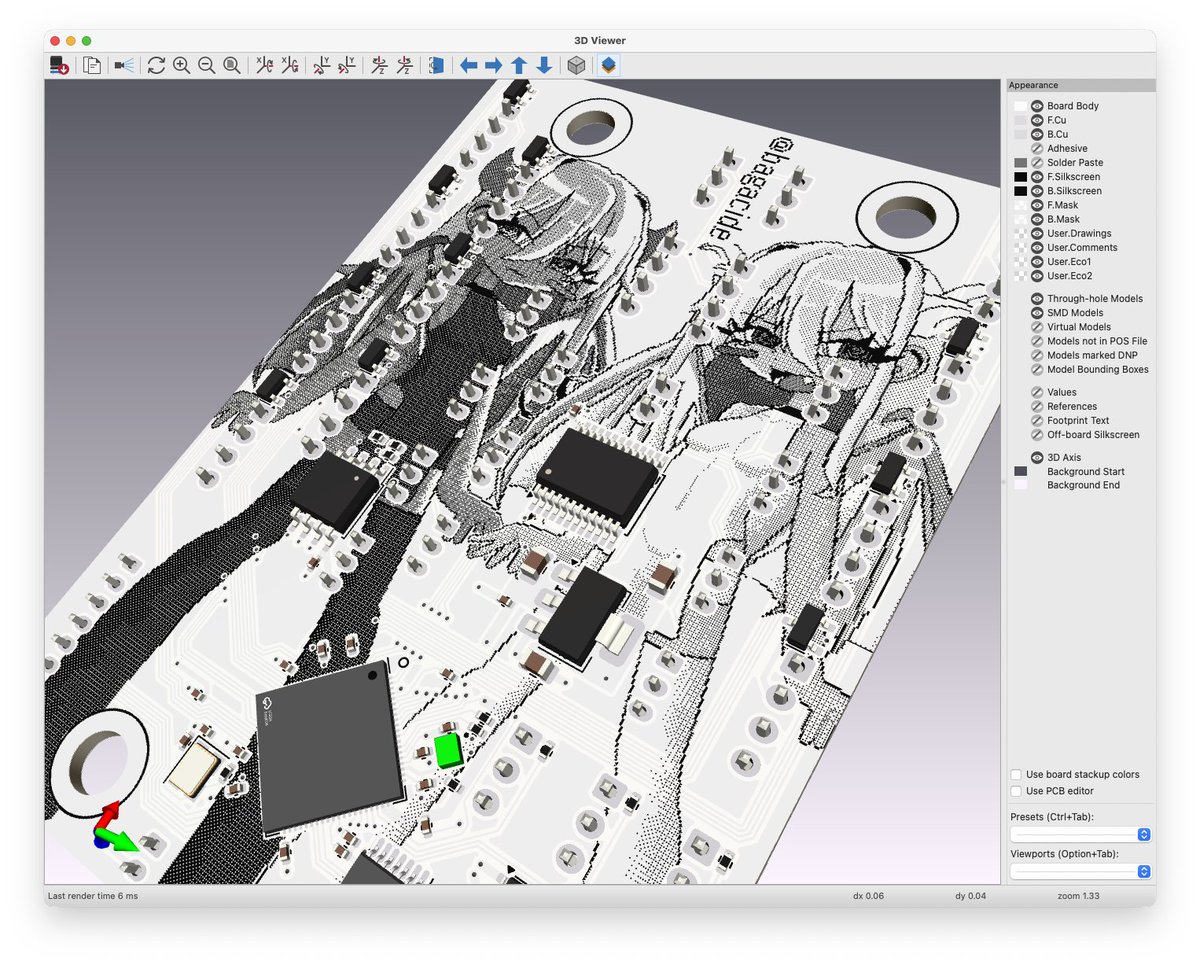Show Models not in POS File
The image size is (1200, 965).
coord(1037,341)
